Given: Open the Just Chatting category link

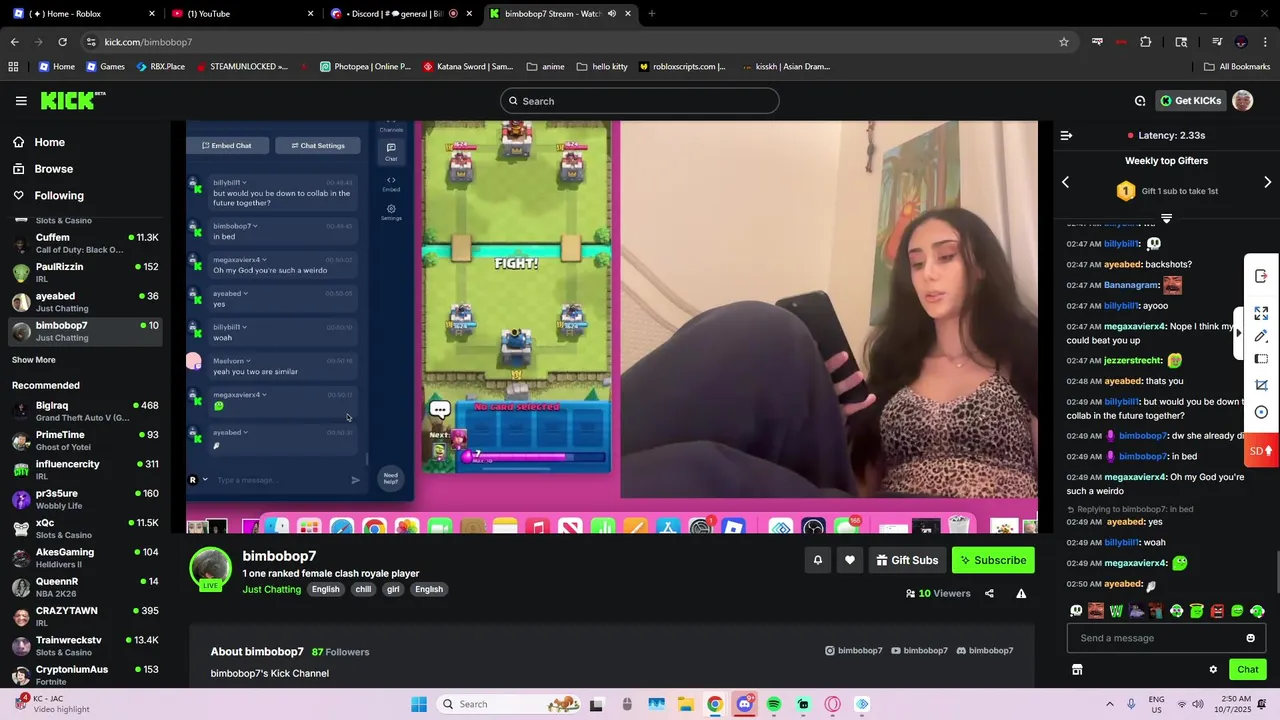Looking at the screenshot, I should (x=271, y=590).
